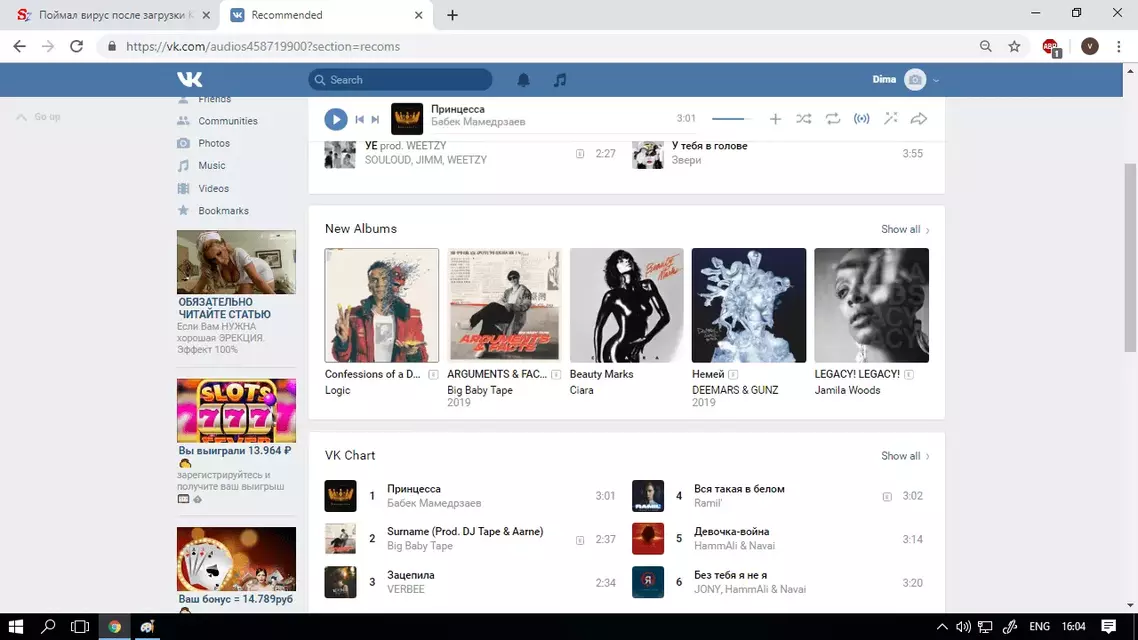Skip to next track in player
Viewport: 1138px width, 640px height.
375,120
